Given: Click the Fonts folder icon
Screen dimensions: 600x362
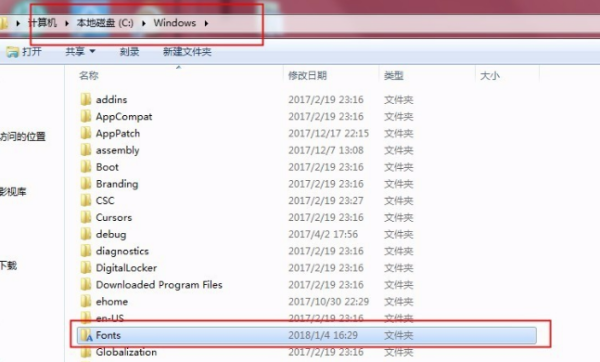Looking at the screenshot, I should pos(86,335).
